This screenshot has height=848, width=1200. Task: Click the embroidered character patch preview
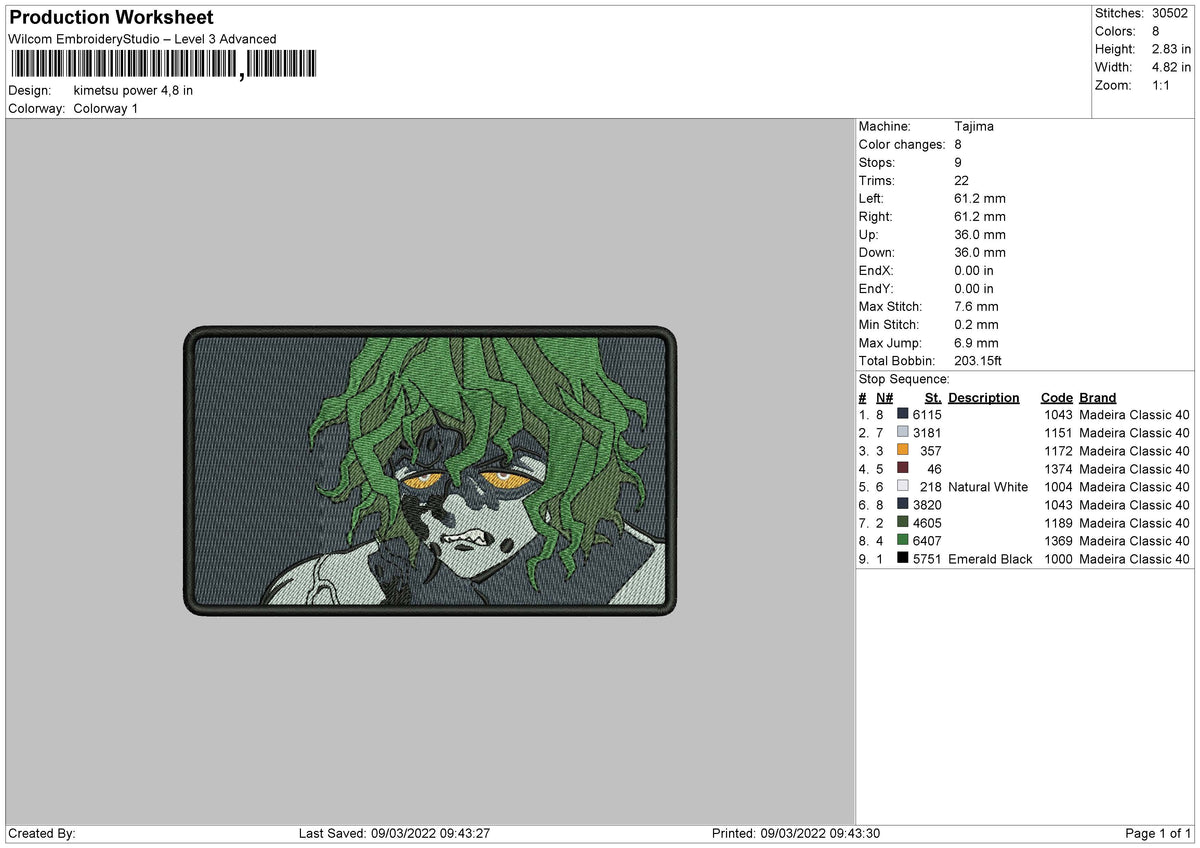pos(430,470)
